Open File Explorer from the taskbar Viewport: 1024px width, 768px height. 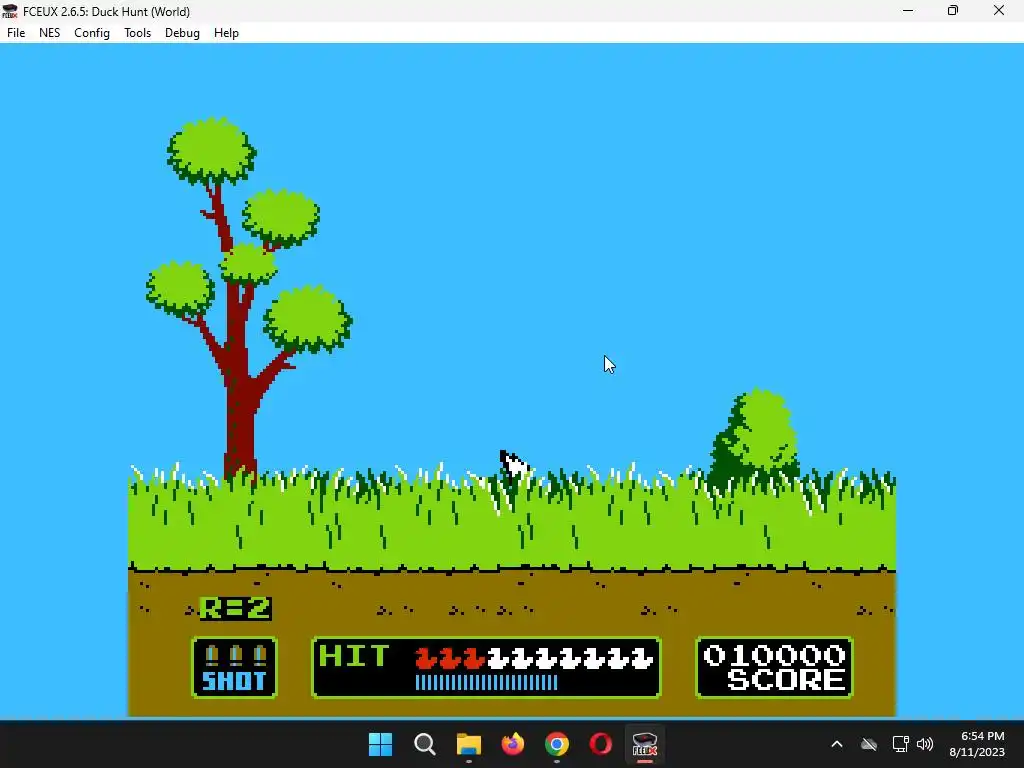click(468, 744)
